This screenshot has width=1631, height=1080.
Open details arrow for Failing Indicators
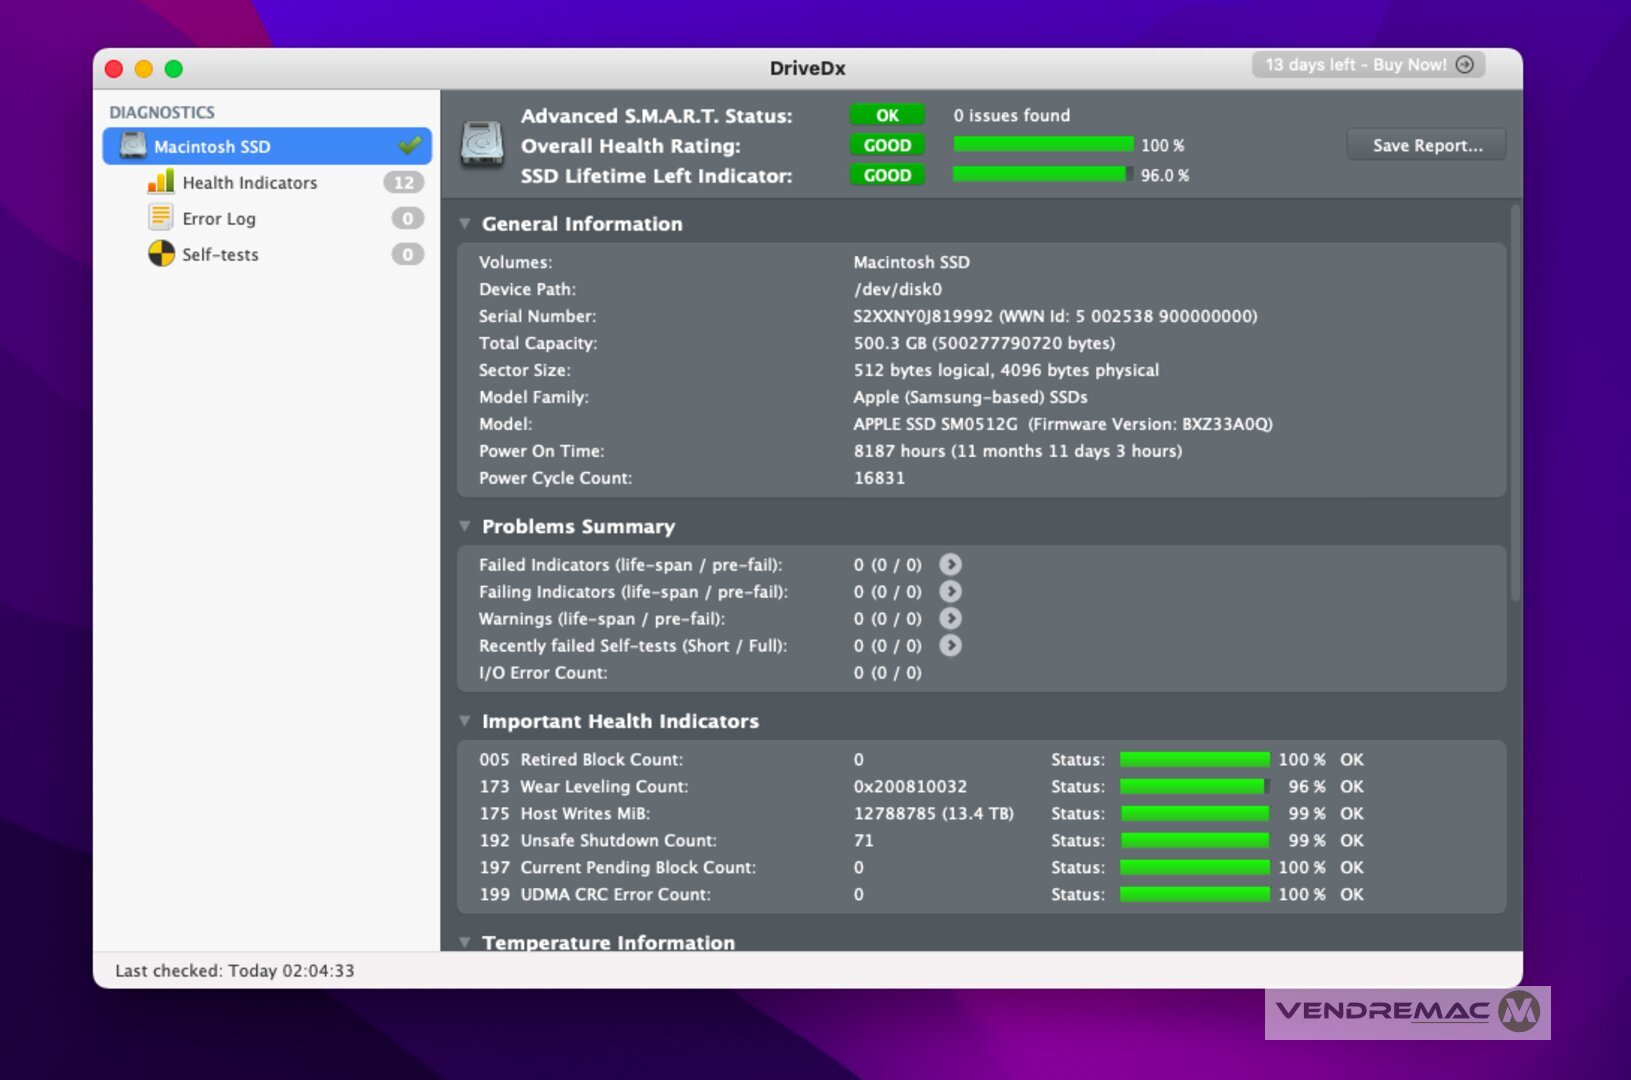(951, 592)
